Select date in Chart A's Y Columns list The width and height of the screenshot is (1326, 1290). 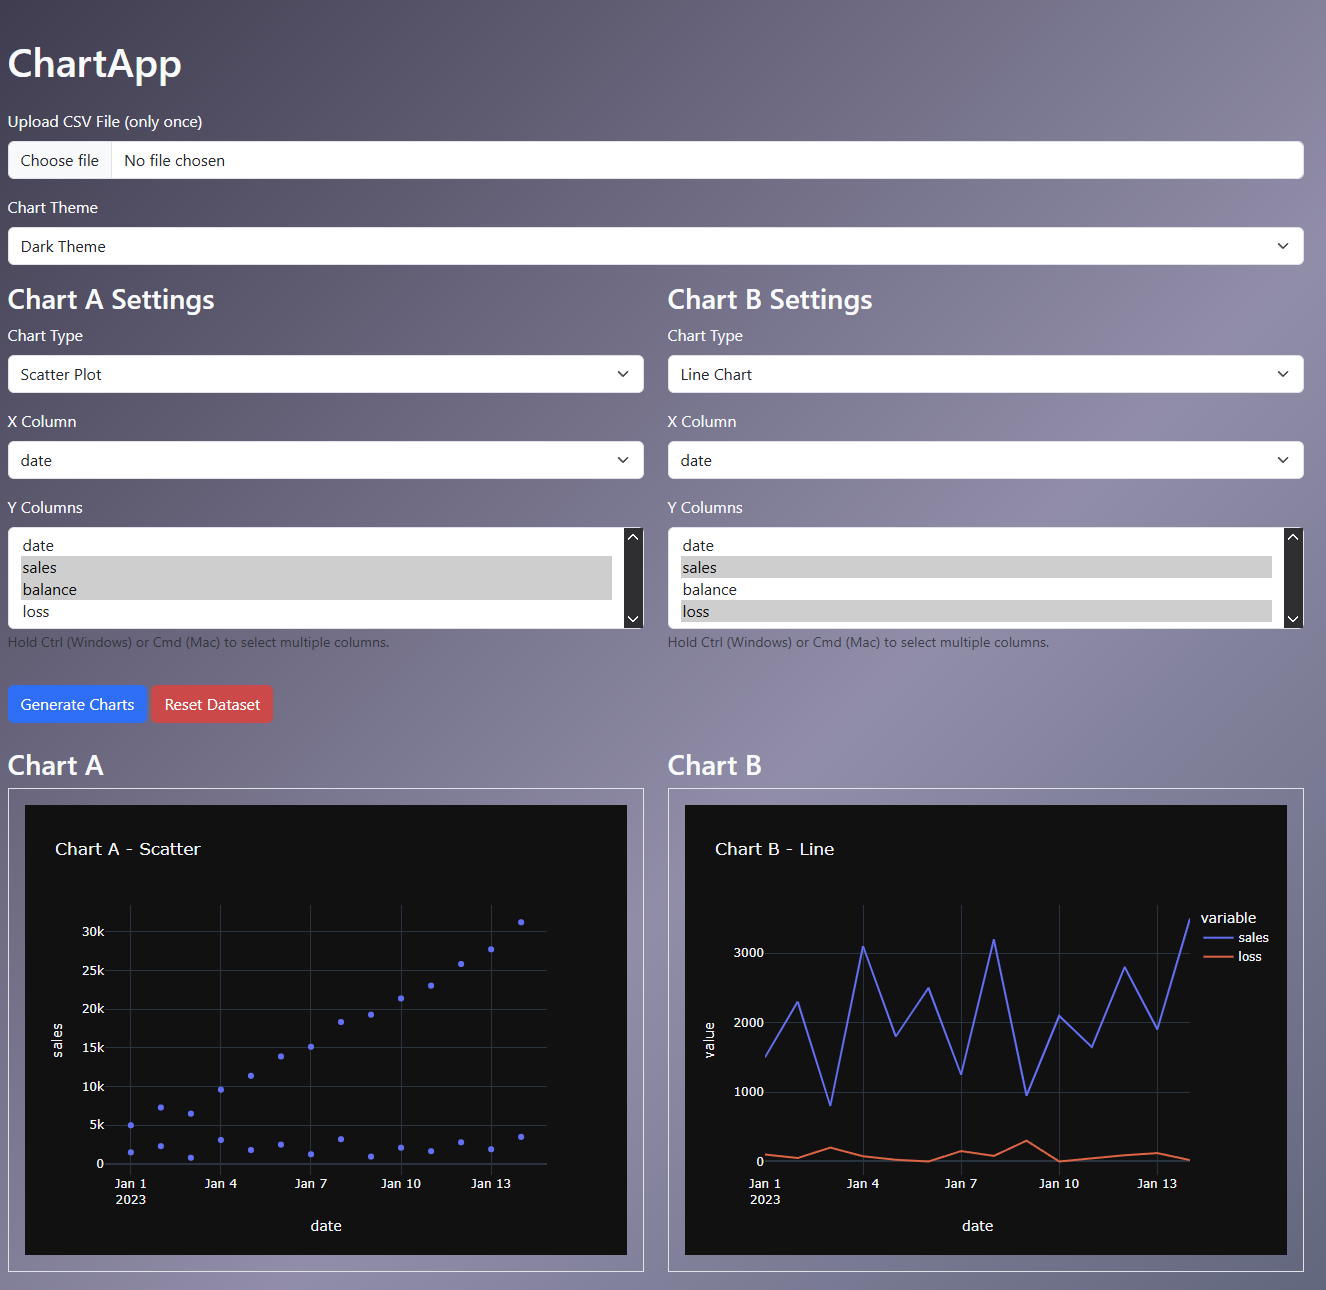[x=316, y=545]
